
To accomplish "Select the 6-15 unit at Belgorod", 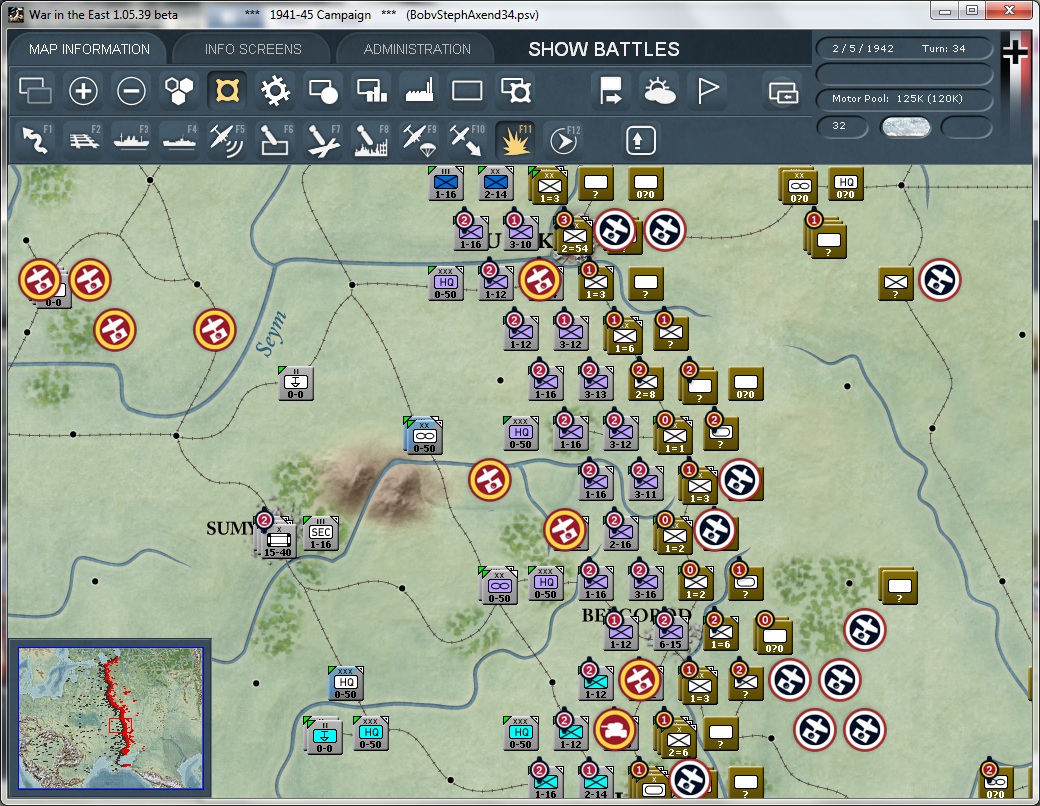I will pos(670,632).
